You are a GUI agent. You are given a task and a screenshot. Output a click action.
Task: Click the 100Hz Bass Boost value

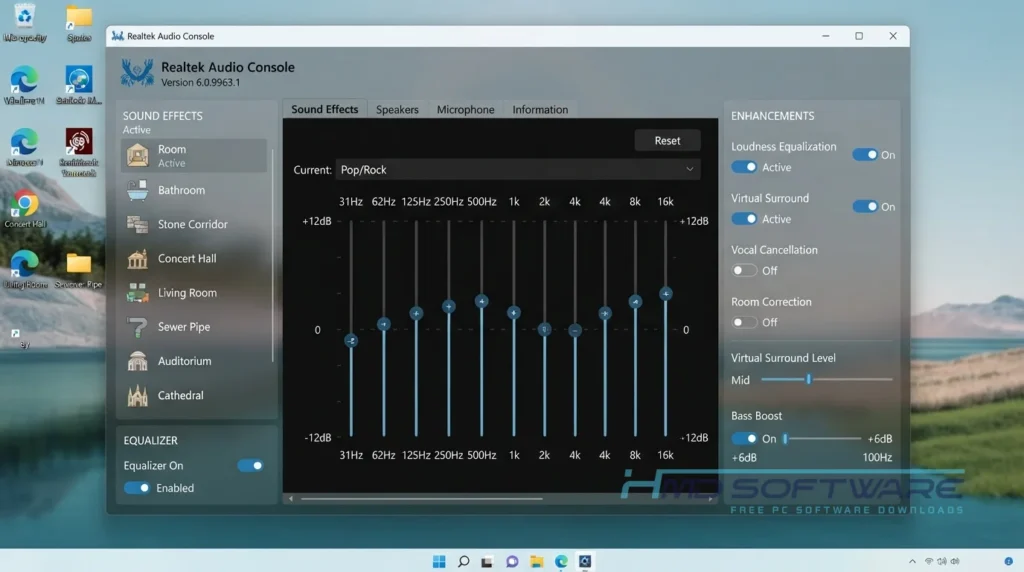tap(877, 458)
